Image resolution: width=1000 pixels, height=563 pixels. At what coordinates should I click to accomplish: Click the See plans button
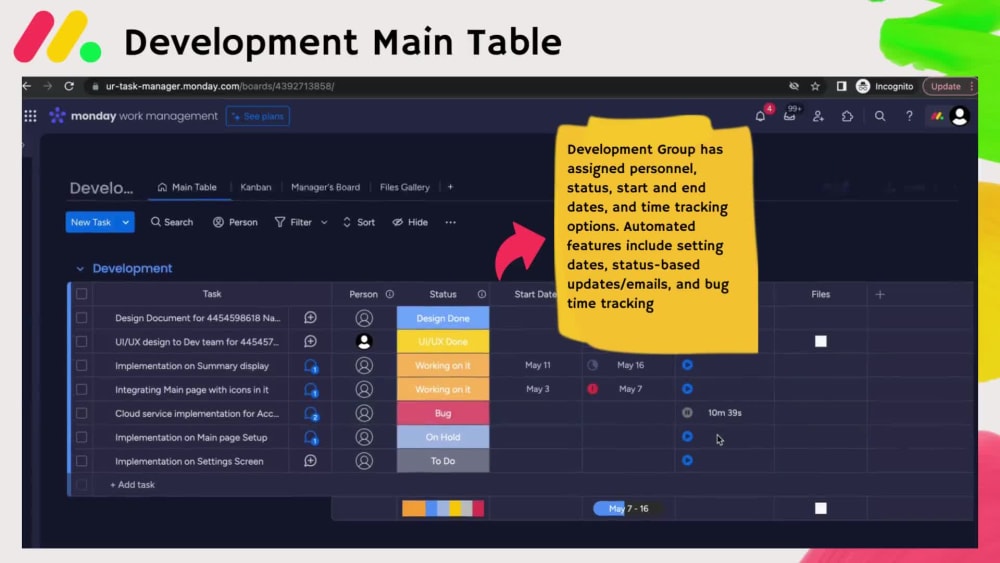(x=258, y=116)
